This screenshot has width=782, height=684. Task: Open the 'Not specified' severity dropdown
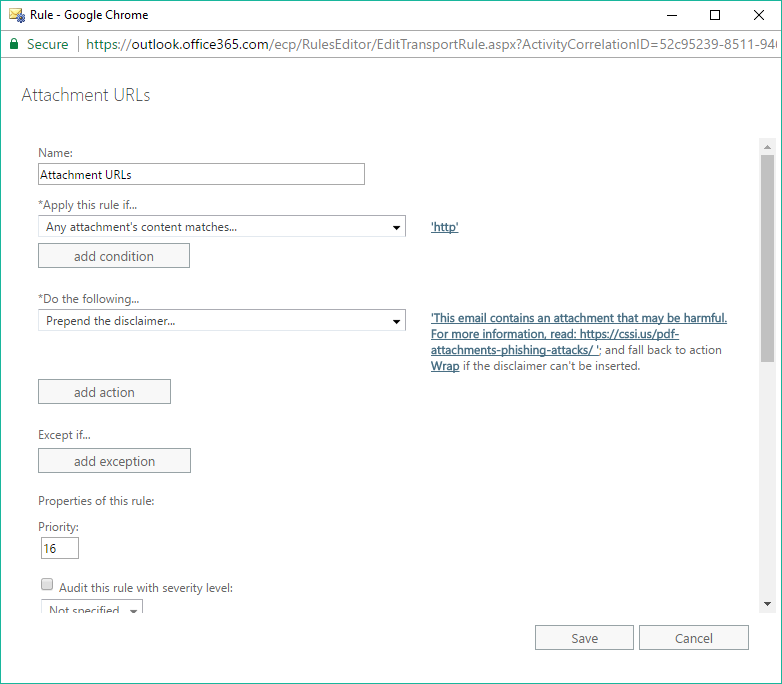click(x=92, y=609)
